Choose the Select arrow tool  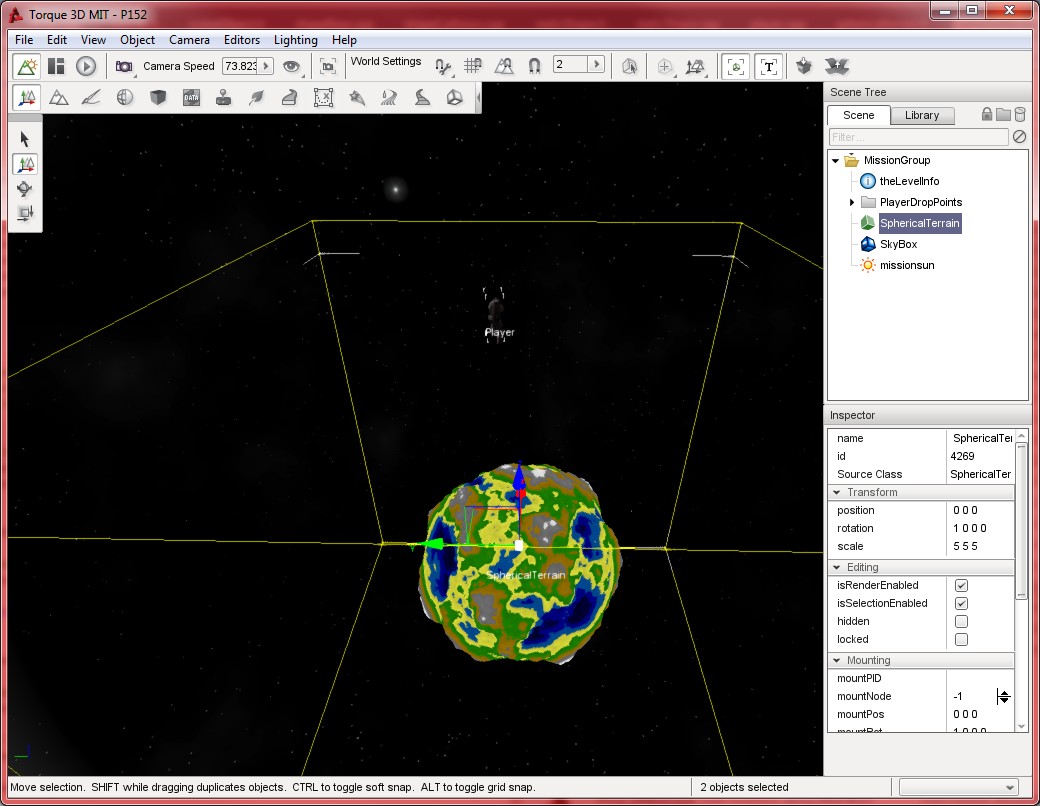(x=25, y=139)
